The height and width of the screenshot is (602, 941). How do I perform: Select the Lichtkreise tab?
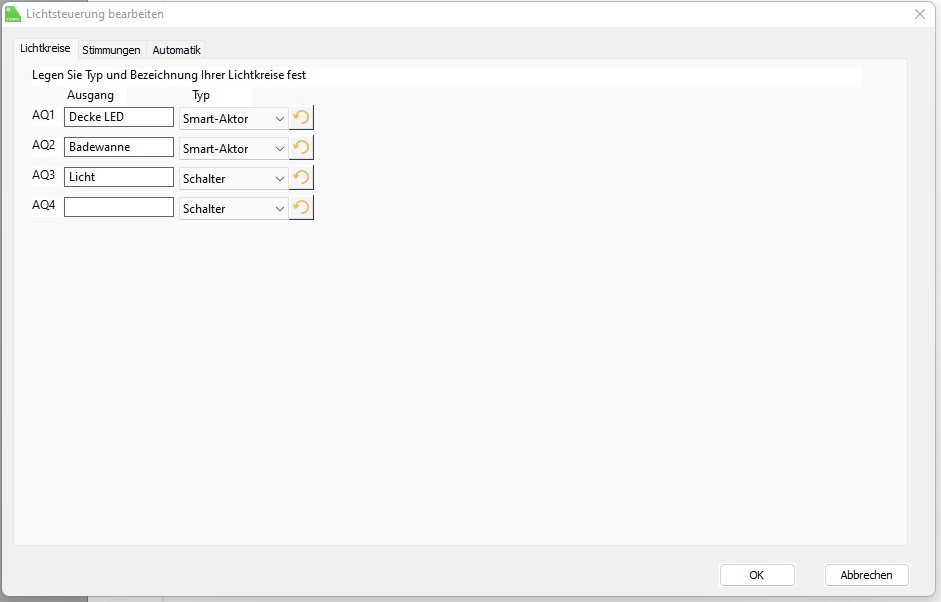click(45, 49)
